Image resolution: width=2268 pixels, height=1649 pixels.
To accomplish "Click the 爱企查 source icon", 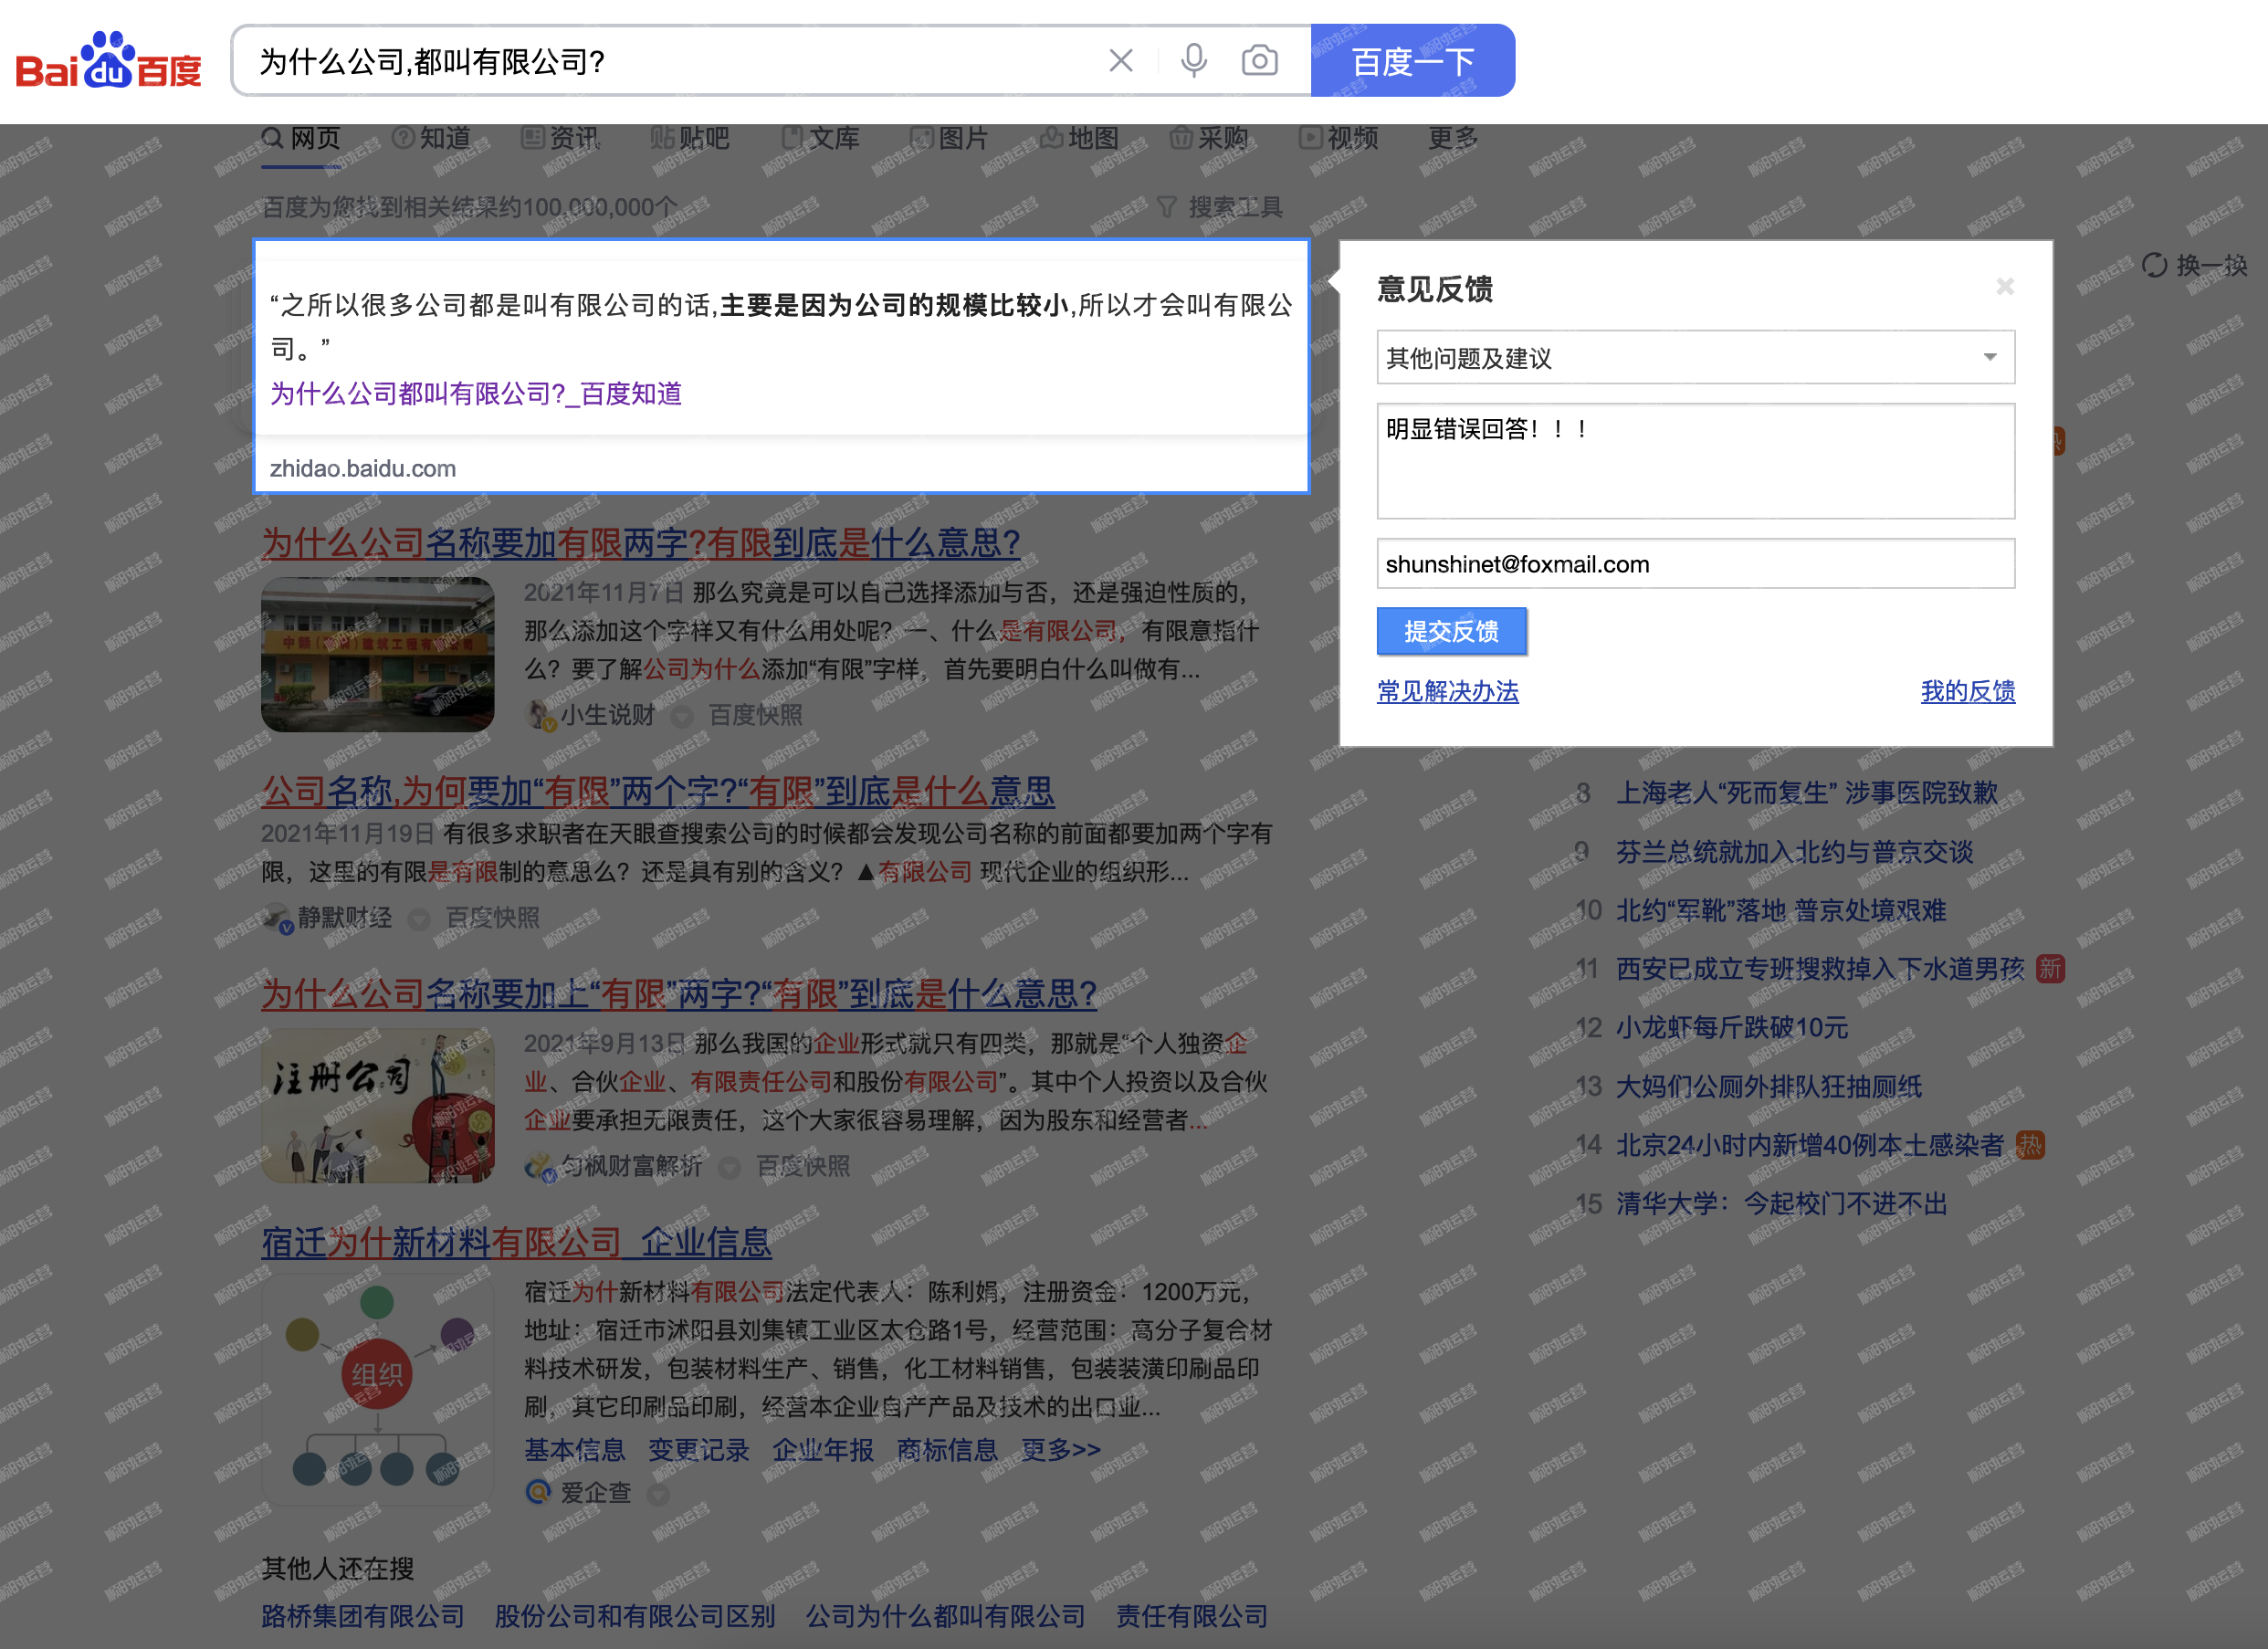I will [538, 1492].
